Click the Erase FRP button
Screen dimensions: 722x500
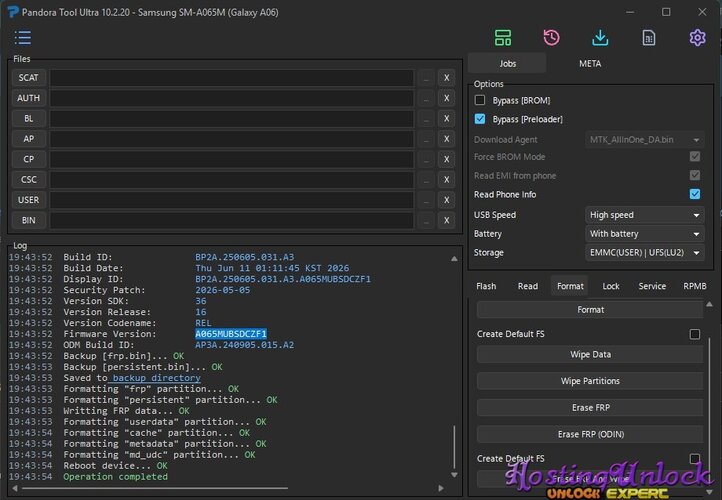click(590, 408)
